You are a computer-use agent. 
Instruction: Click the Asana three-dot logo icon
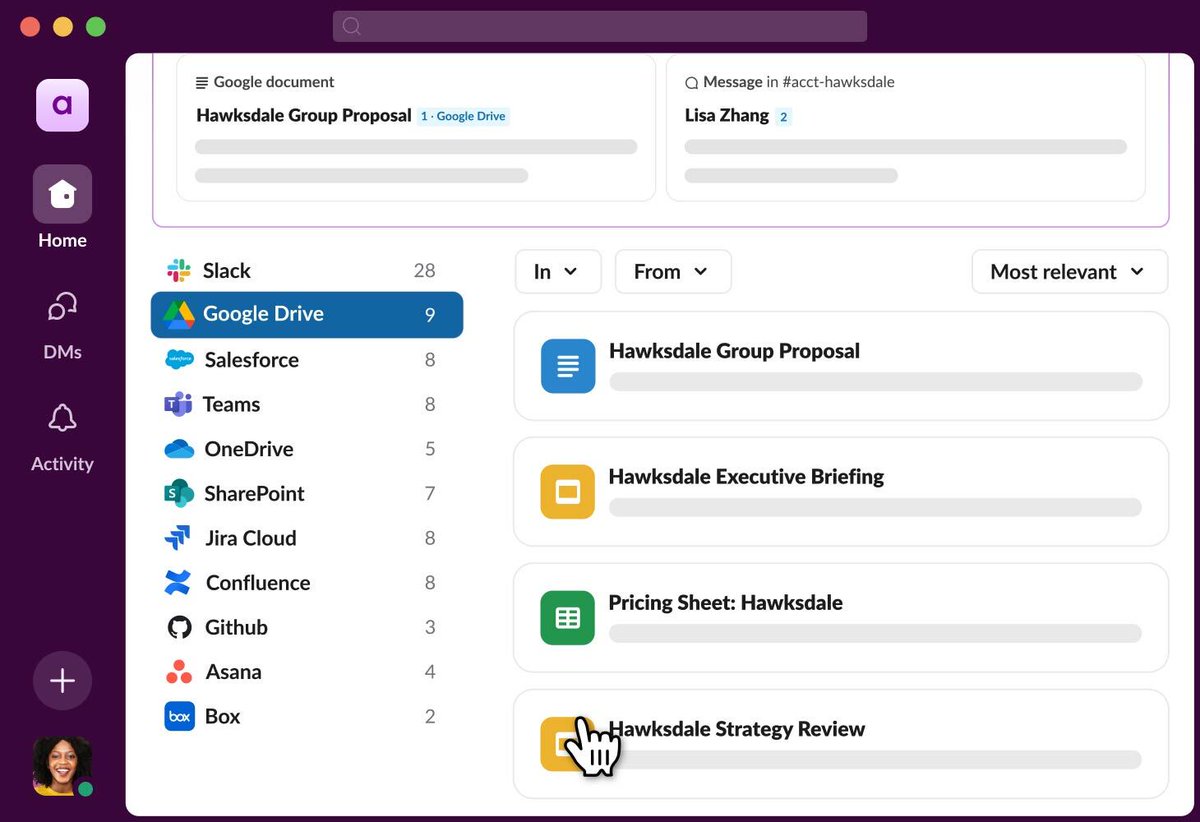[x=179, y=672]
